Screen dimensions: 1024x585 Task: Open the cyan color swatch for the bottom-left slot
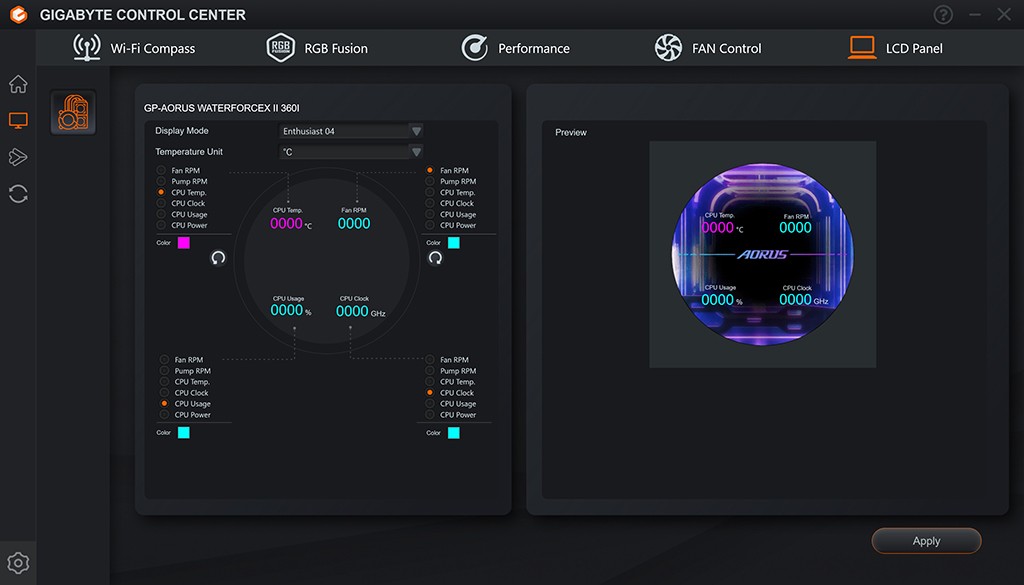[x=184, y=432]
